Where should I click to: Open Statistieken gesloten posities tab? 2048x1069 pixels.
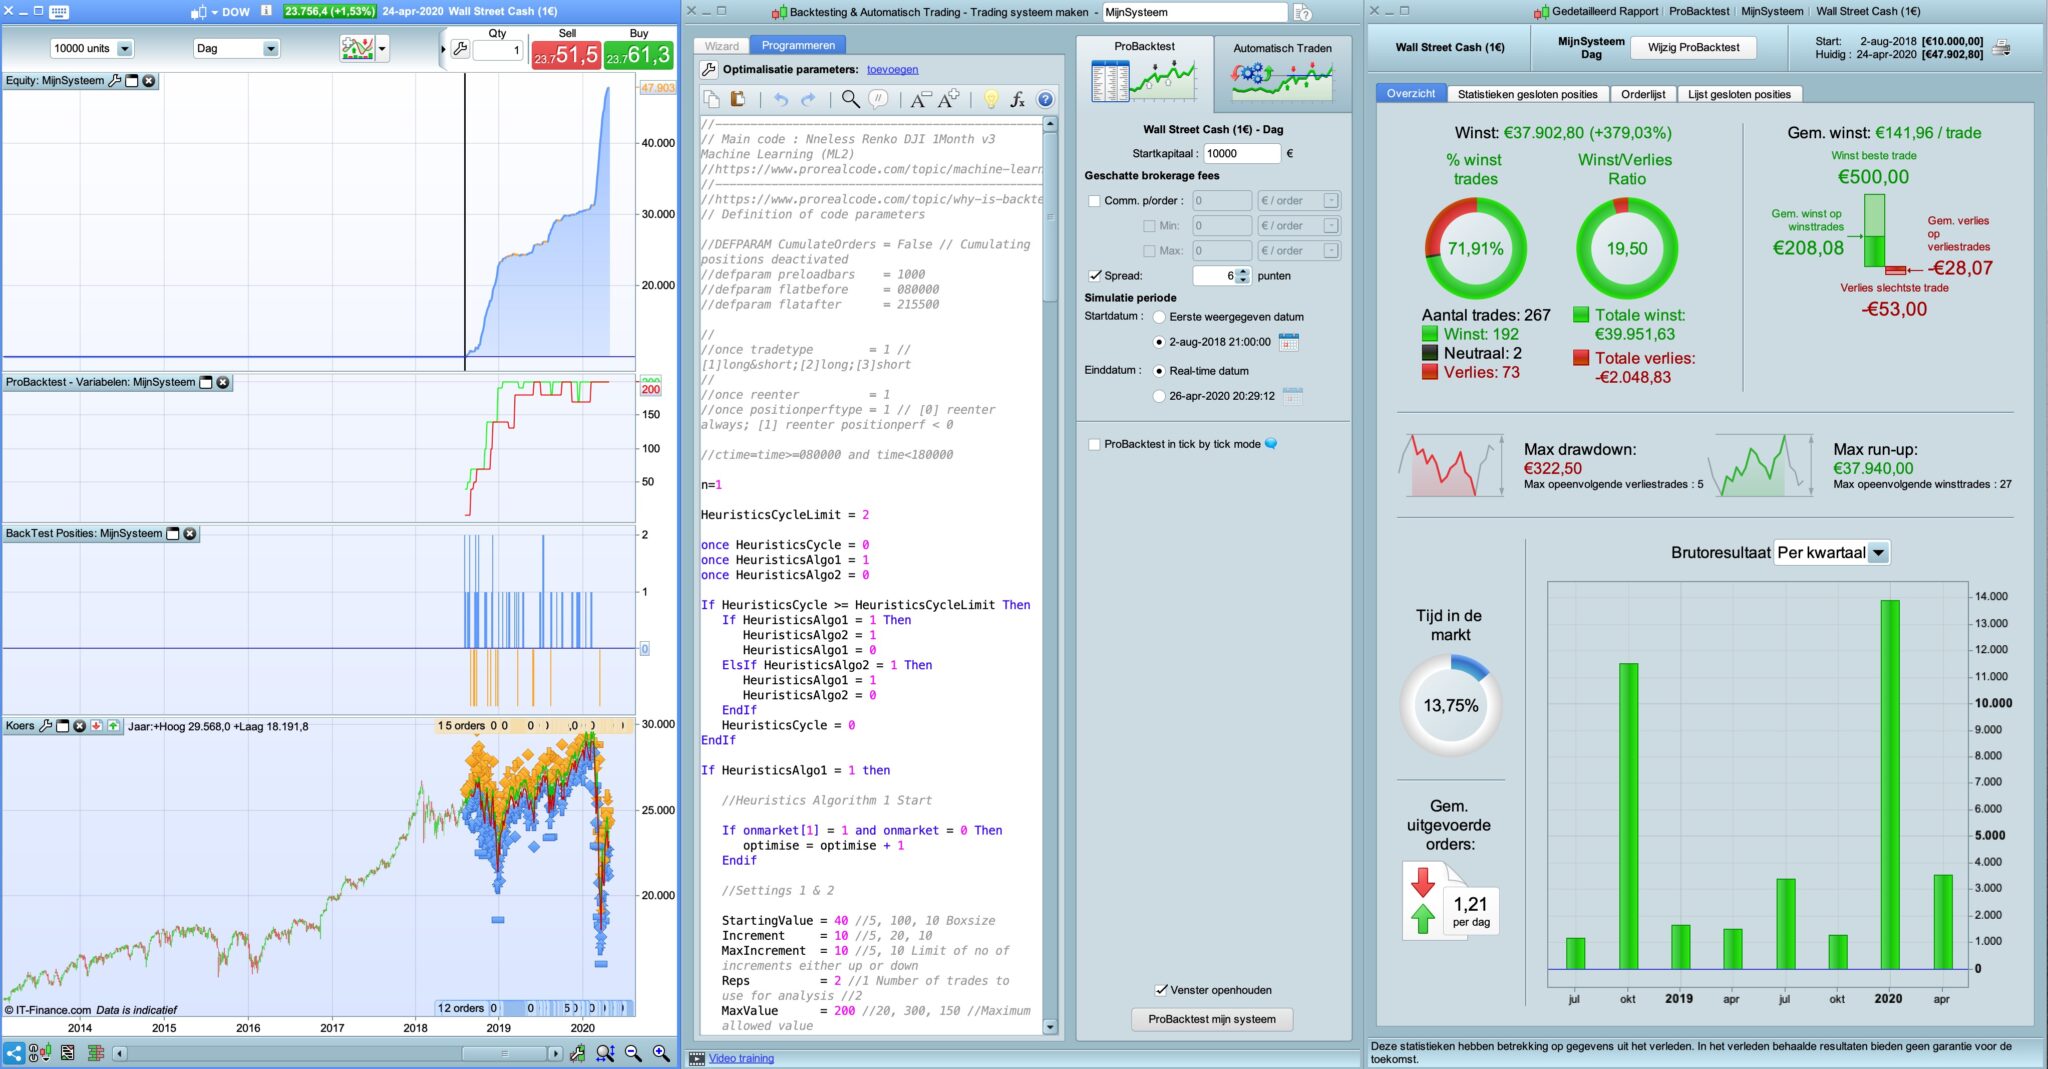pos(1527,94)
